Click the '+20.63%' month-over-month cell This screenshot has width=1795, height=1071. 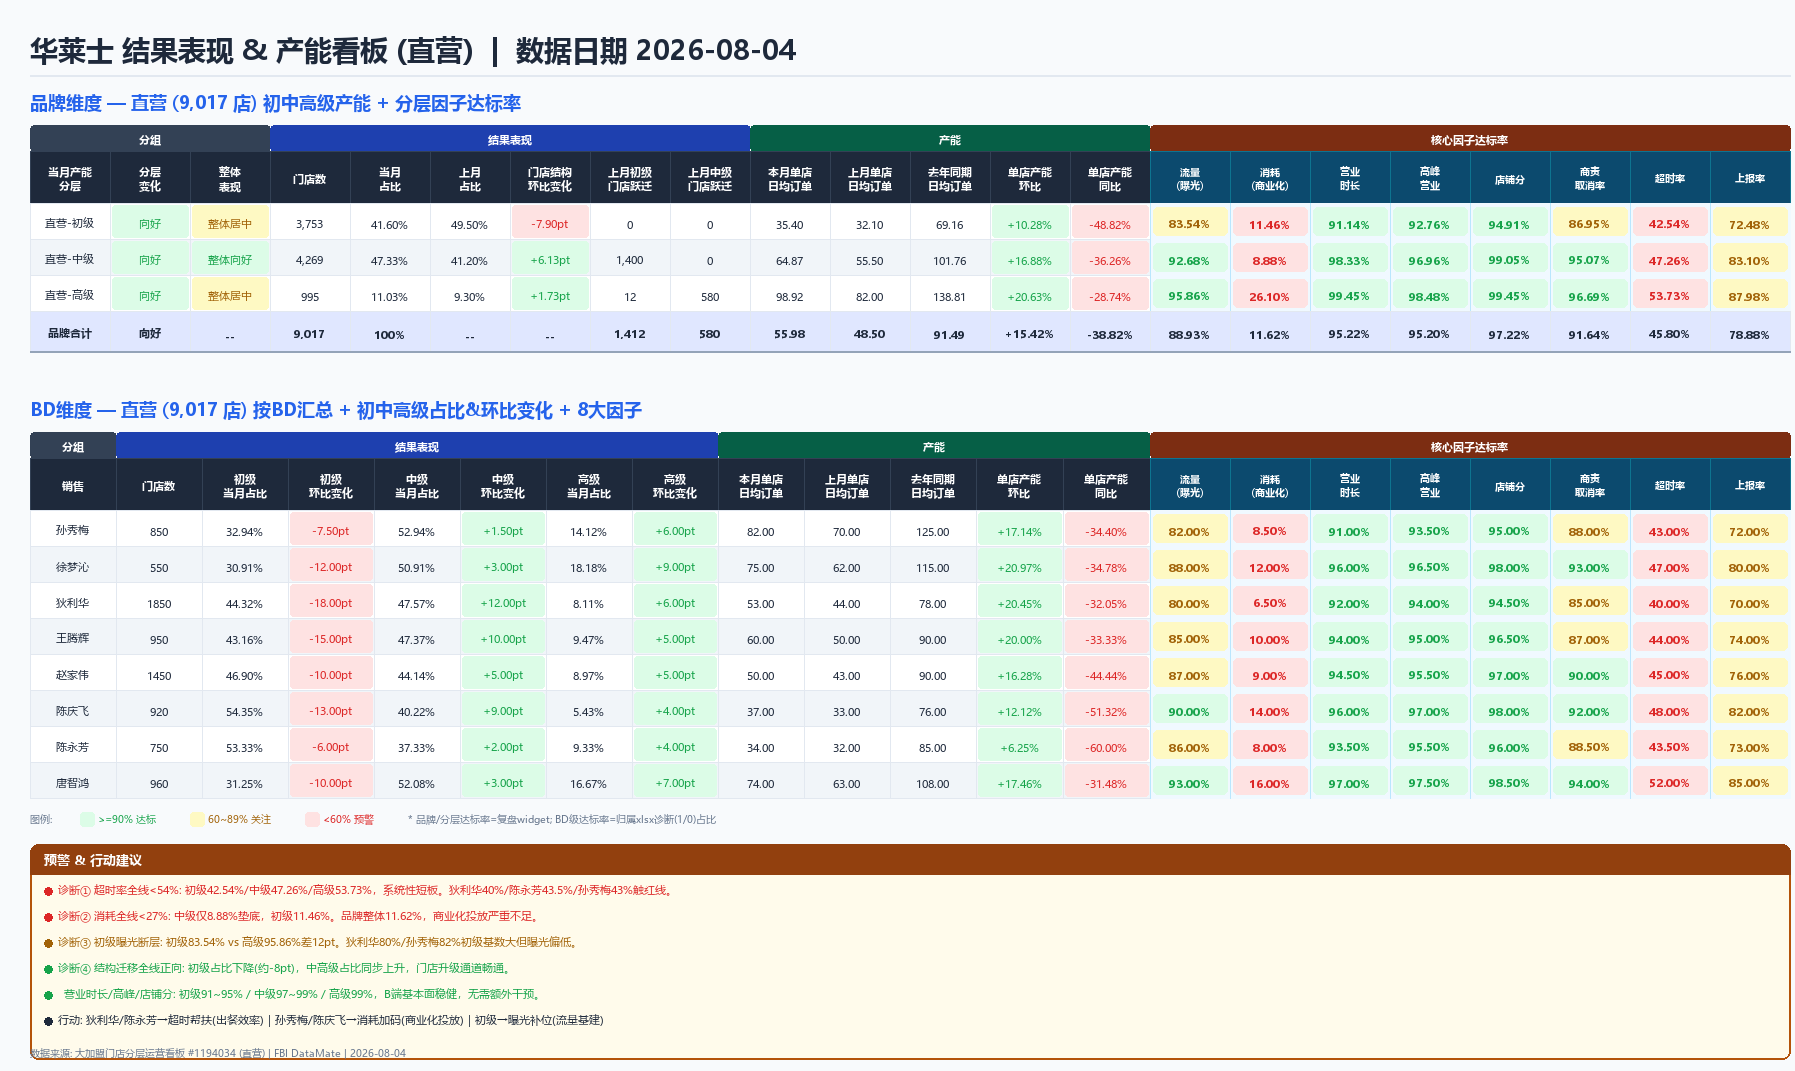point(1030,296)
